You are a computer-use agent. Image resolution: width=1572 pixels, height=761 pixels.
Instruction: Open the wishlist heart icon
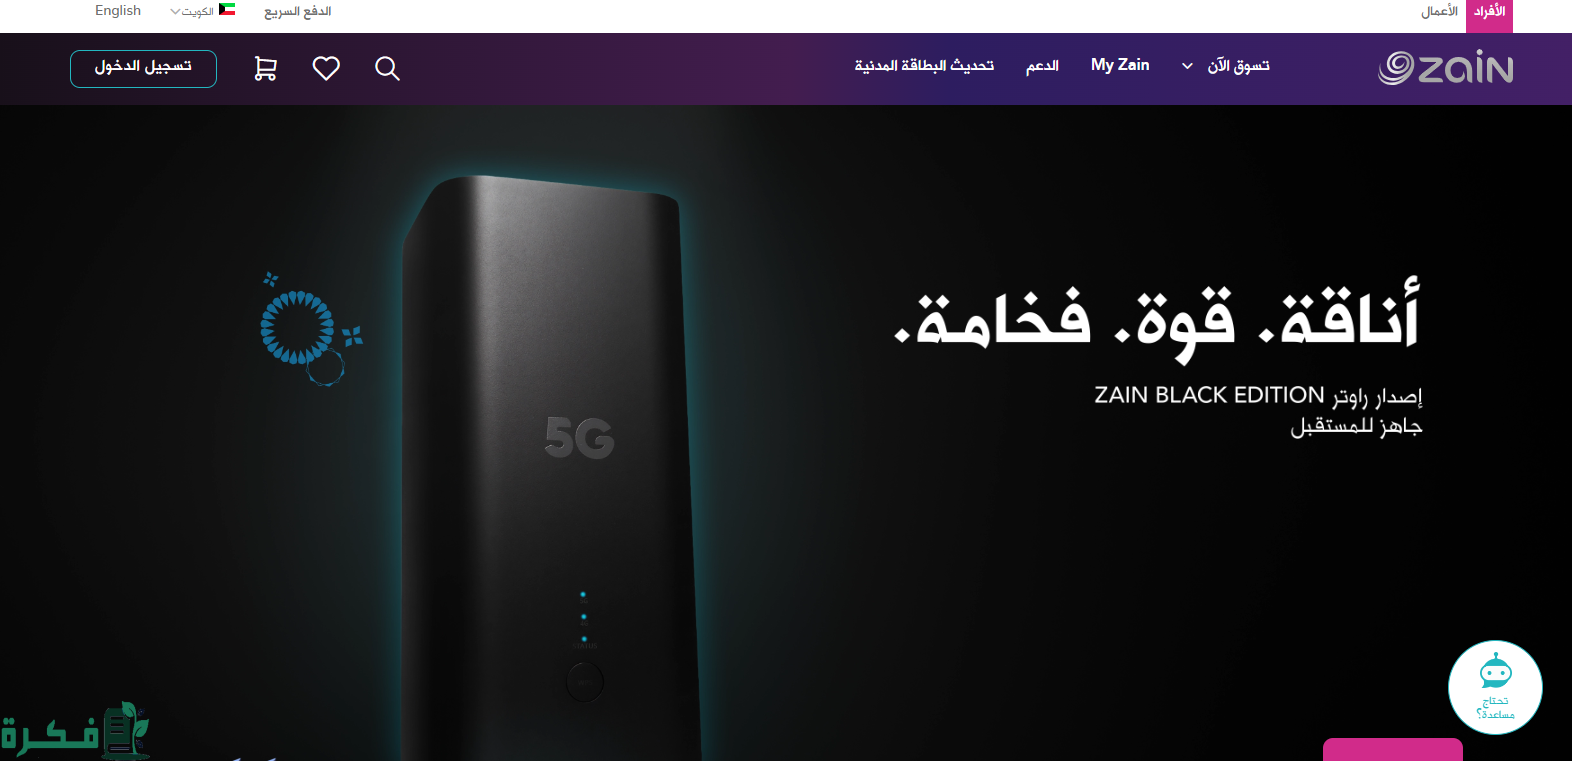coord(326,68)
